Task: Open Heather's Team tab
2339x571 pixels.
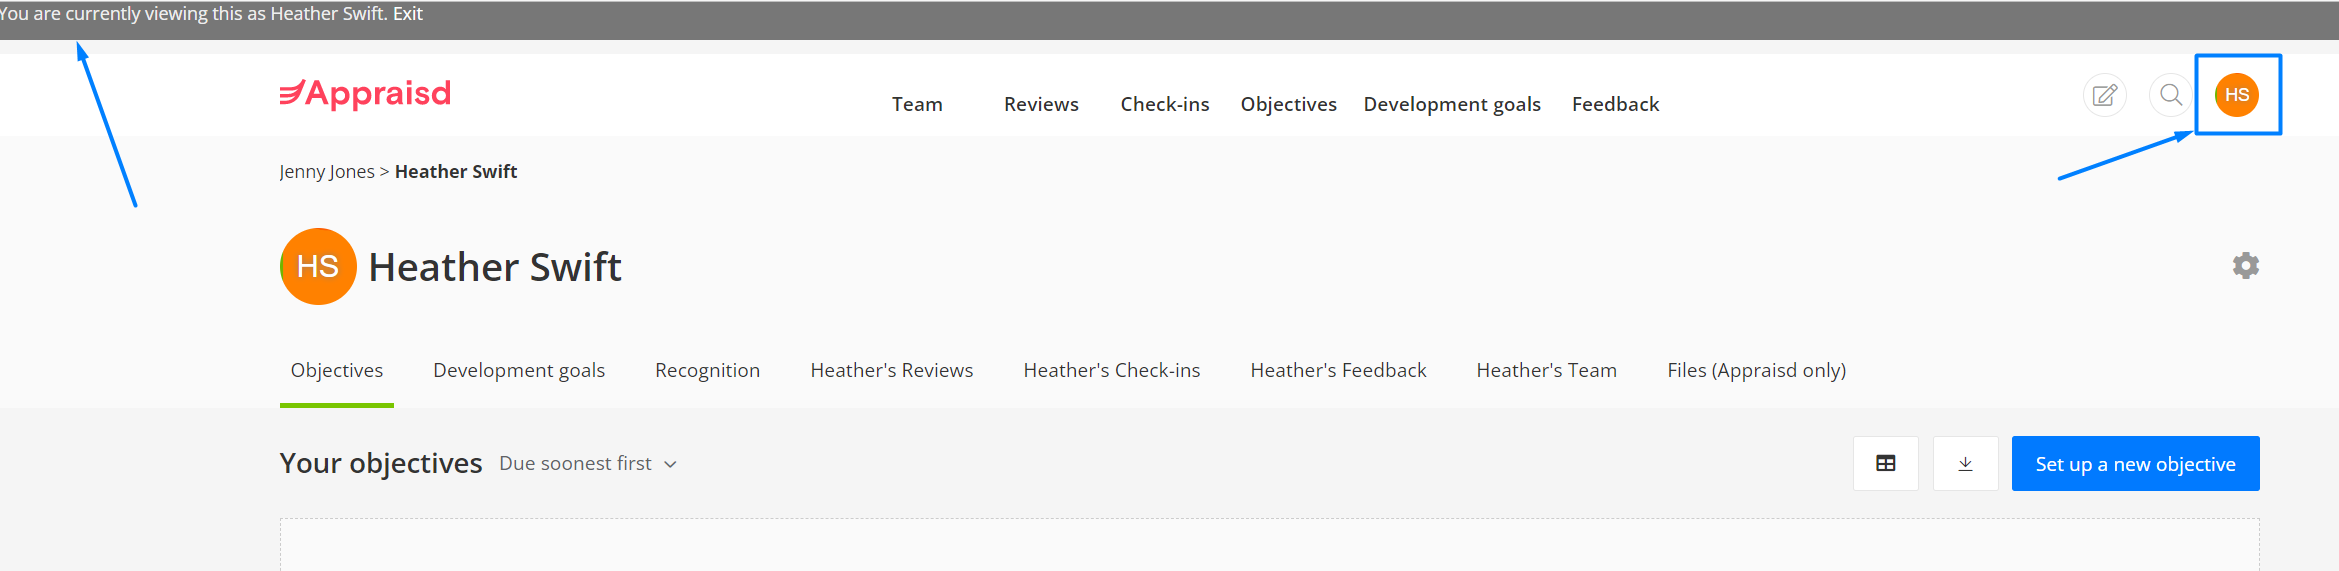Action: 1547,370
